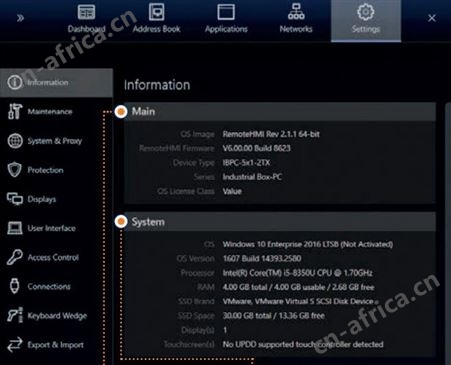
Task: Click the RemoteHMI Firmware label
Action: click(x=177, y=148)
